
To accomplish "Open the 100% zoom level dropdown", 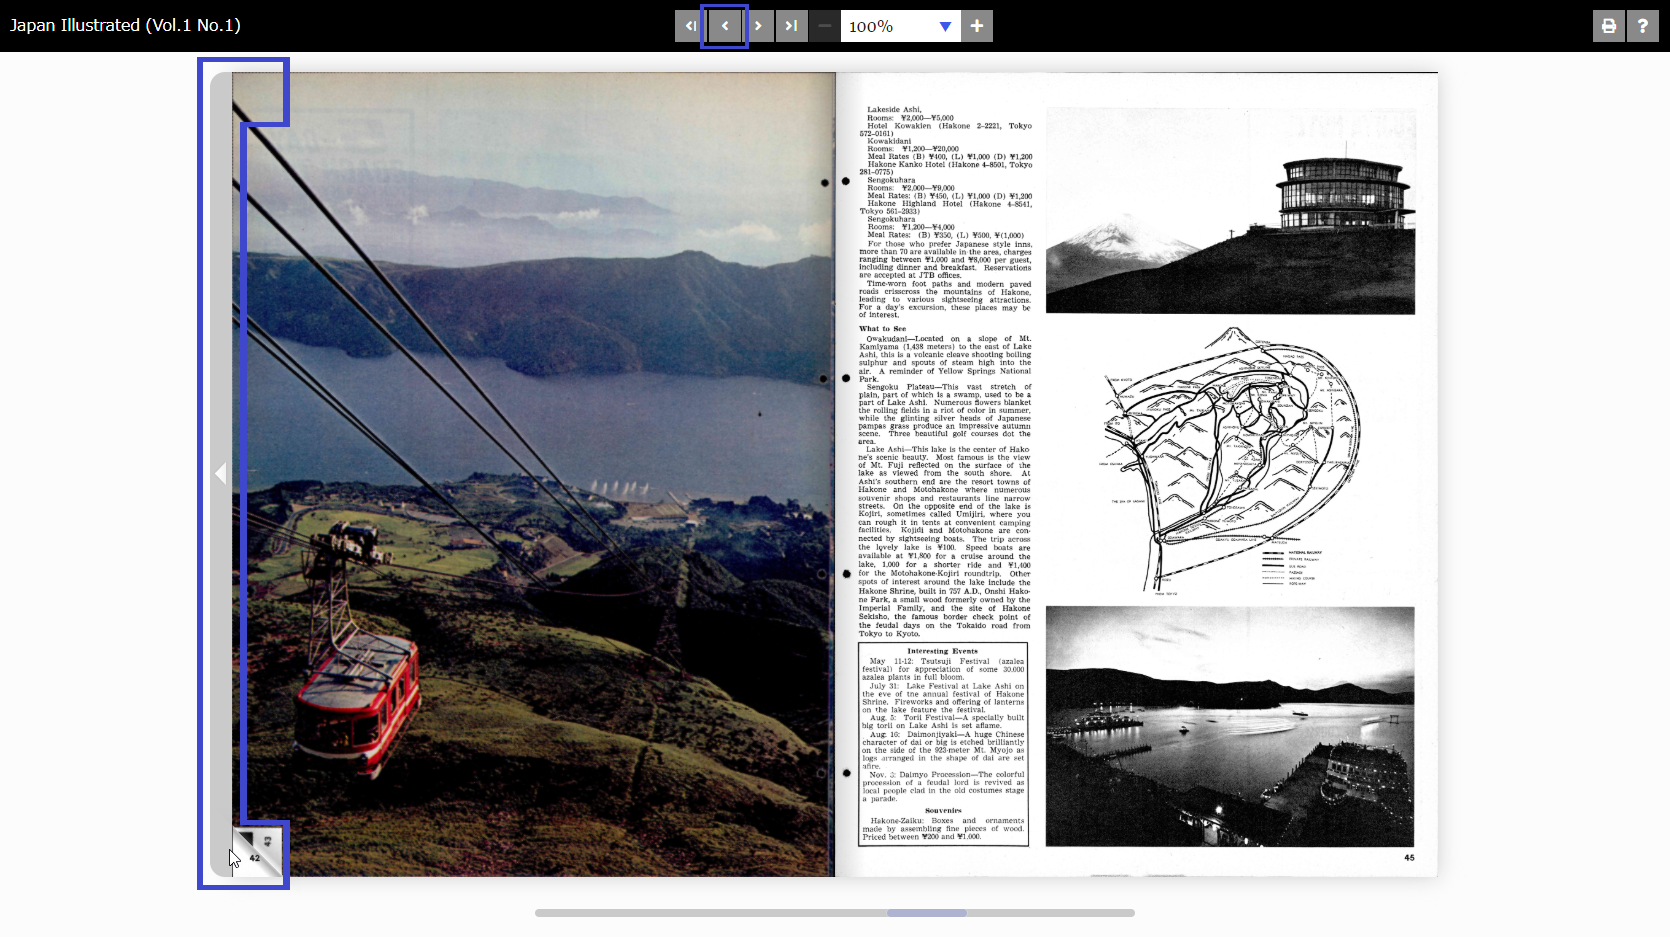I will 944,26.
